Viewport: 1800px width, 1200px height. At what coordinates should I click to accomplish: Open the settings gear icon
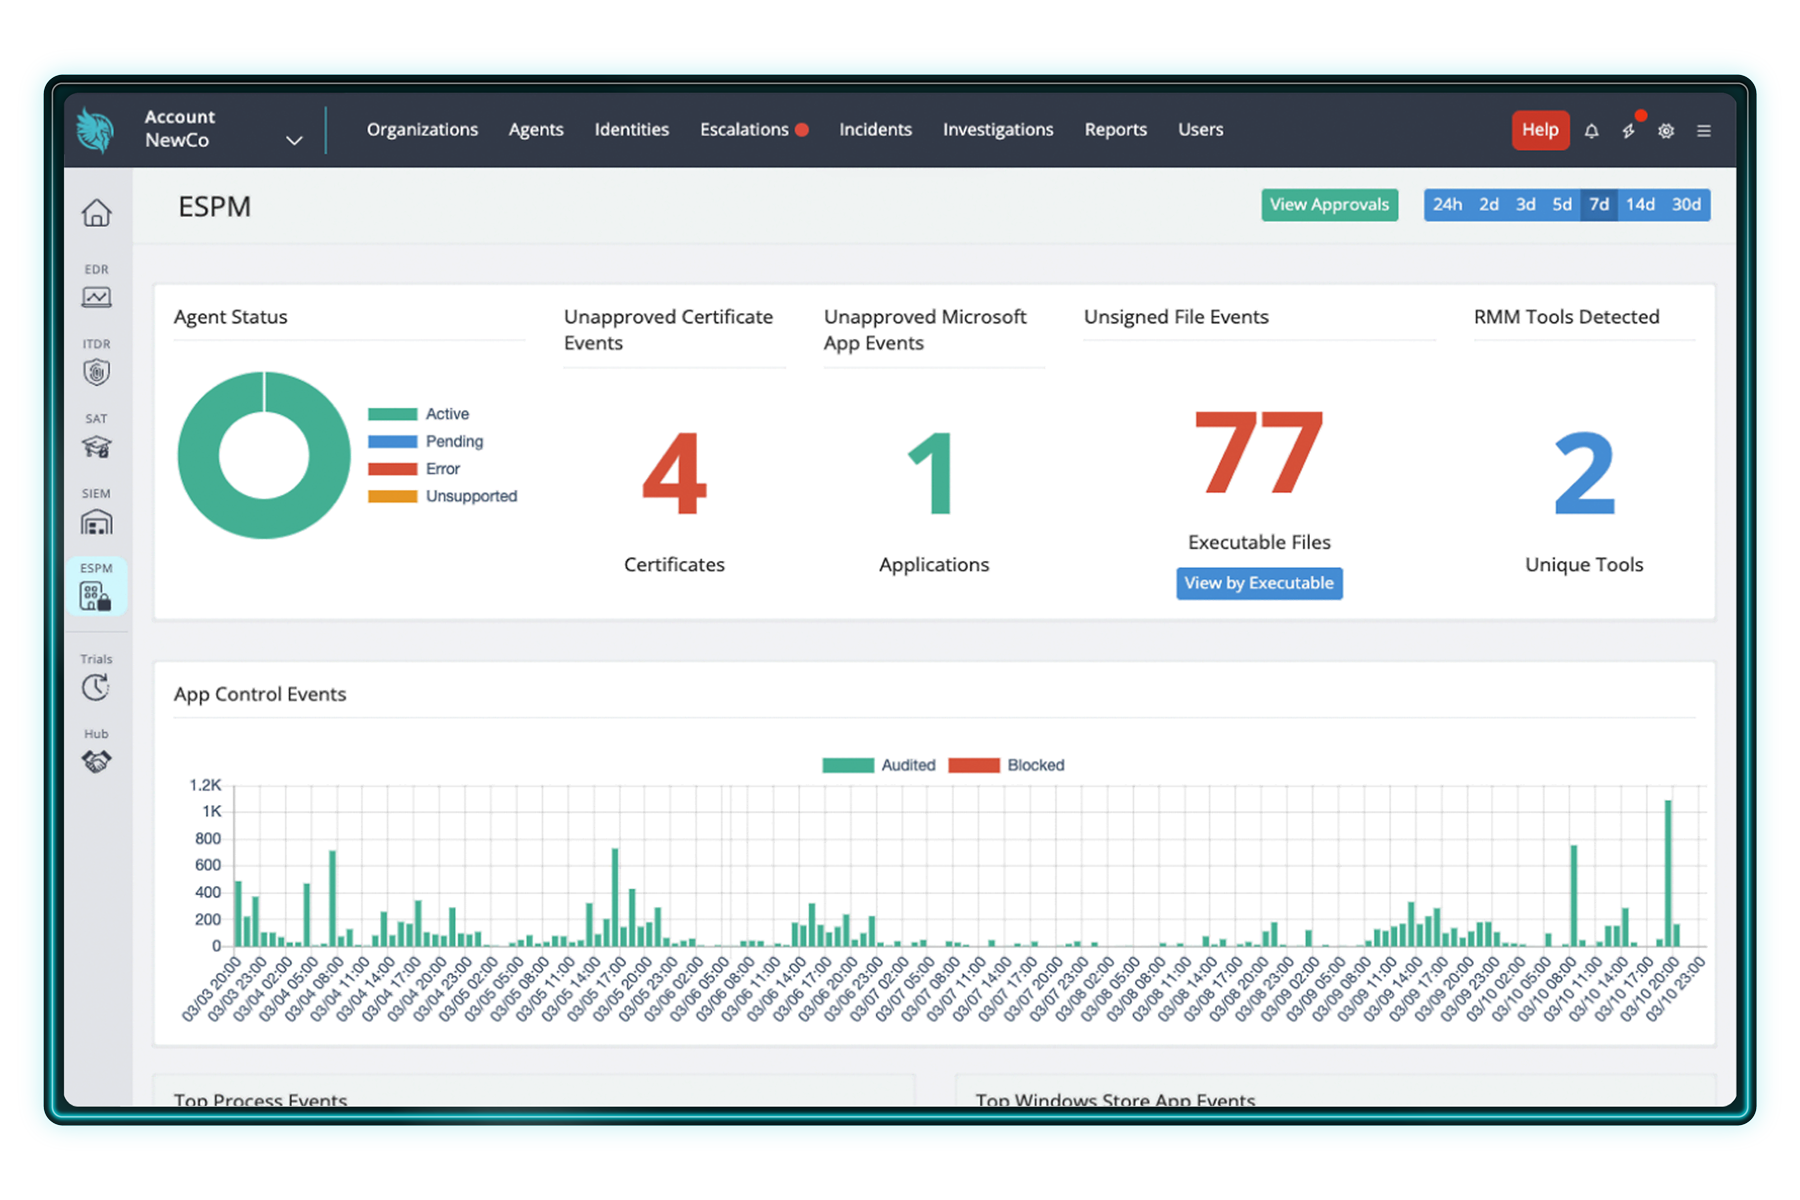pos(1666,131)
